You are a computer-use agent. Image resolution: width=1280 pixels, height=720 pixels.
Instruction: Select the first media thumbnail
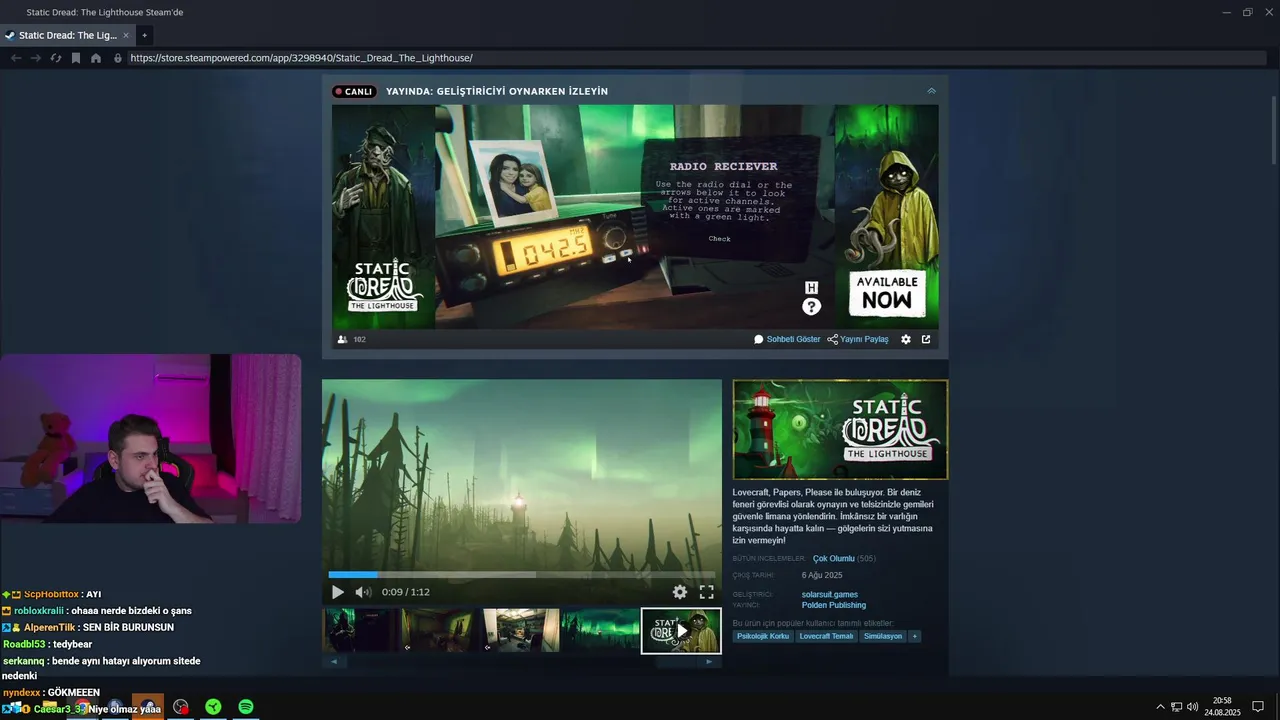coord(360,630)
